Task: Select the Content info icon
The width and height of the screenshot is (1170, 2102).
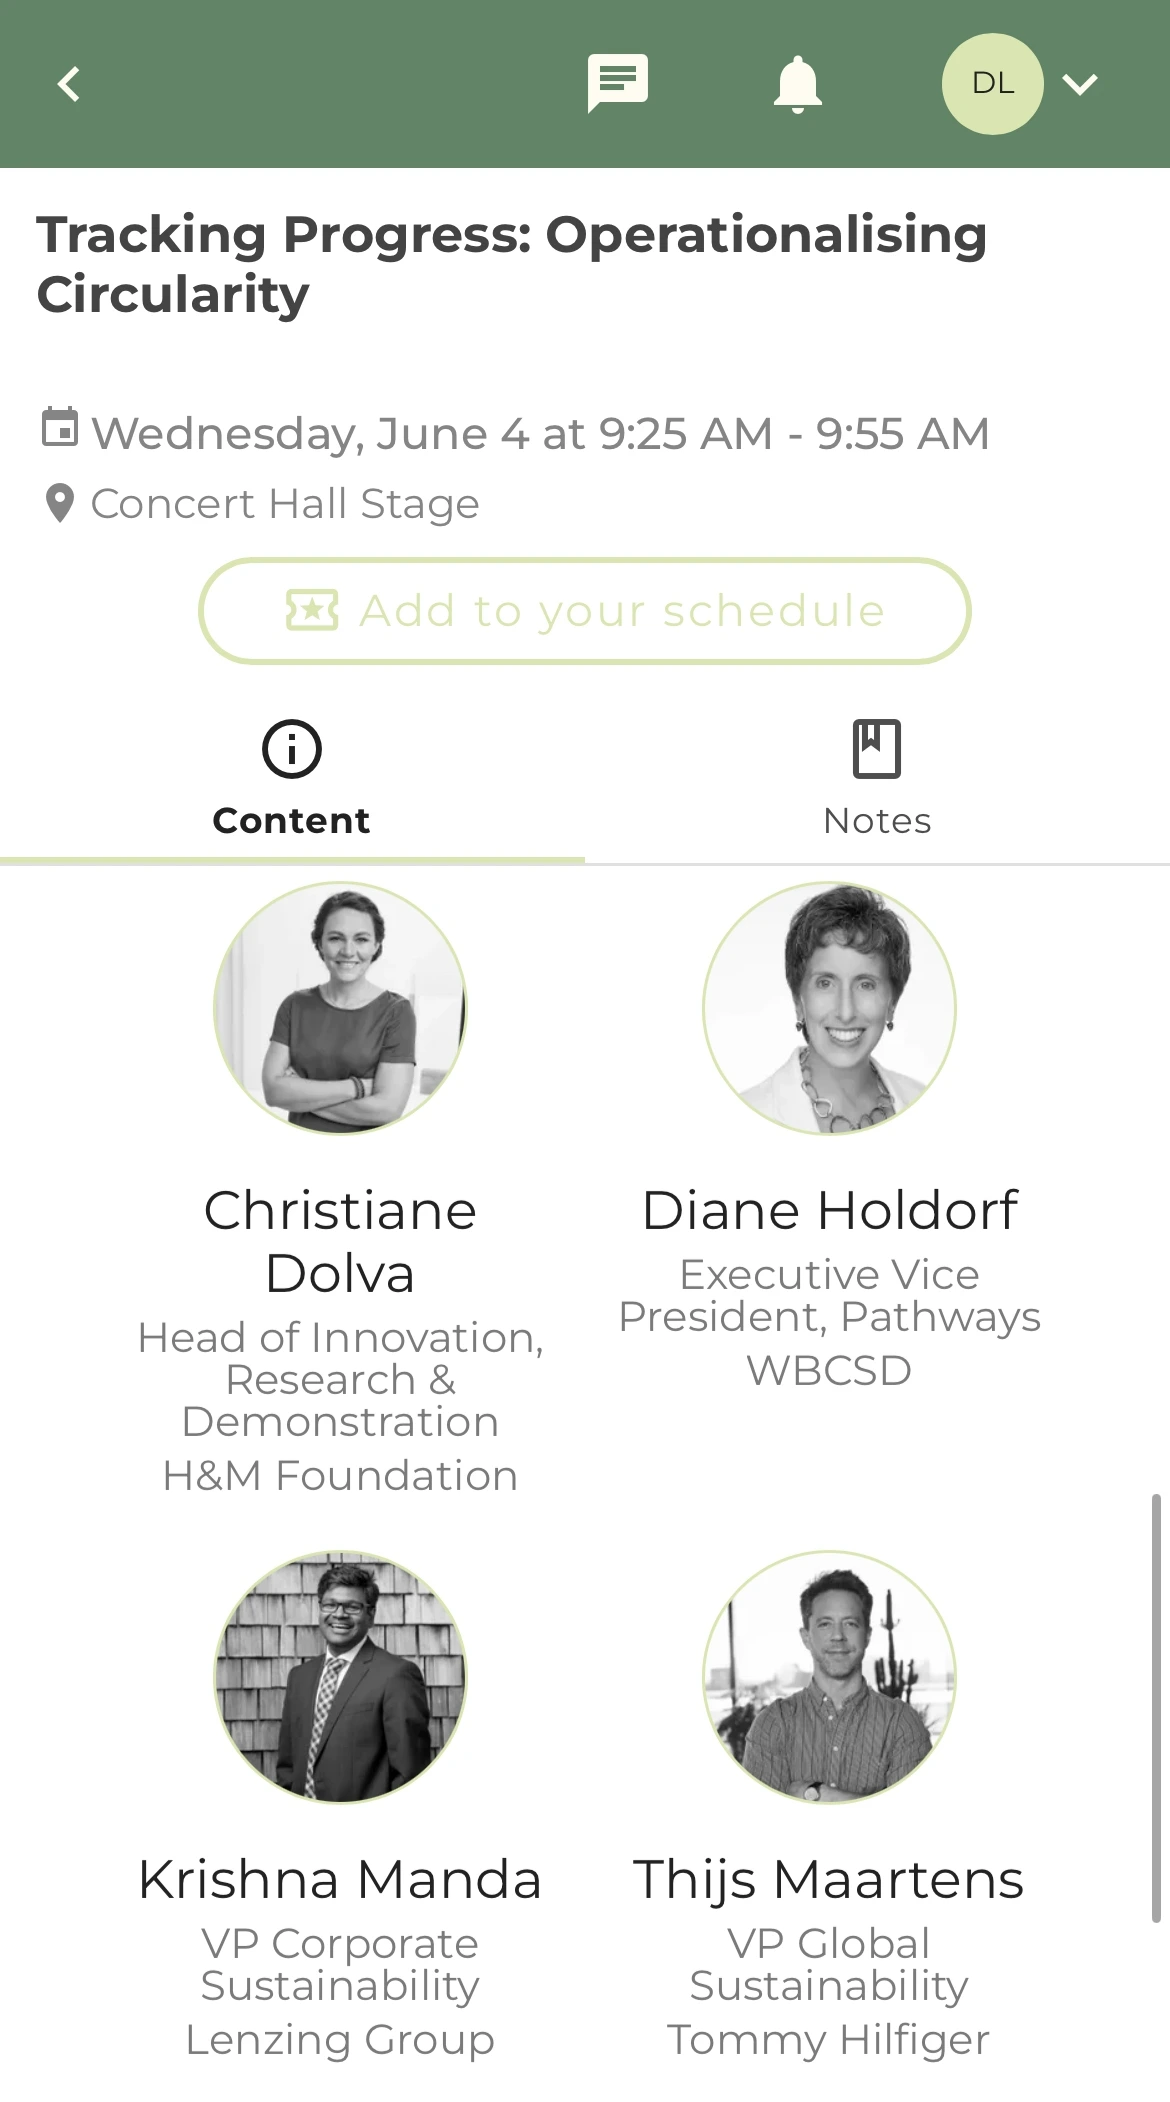Action: tap(292, 749)
